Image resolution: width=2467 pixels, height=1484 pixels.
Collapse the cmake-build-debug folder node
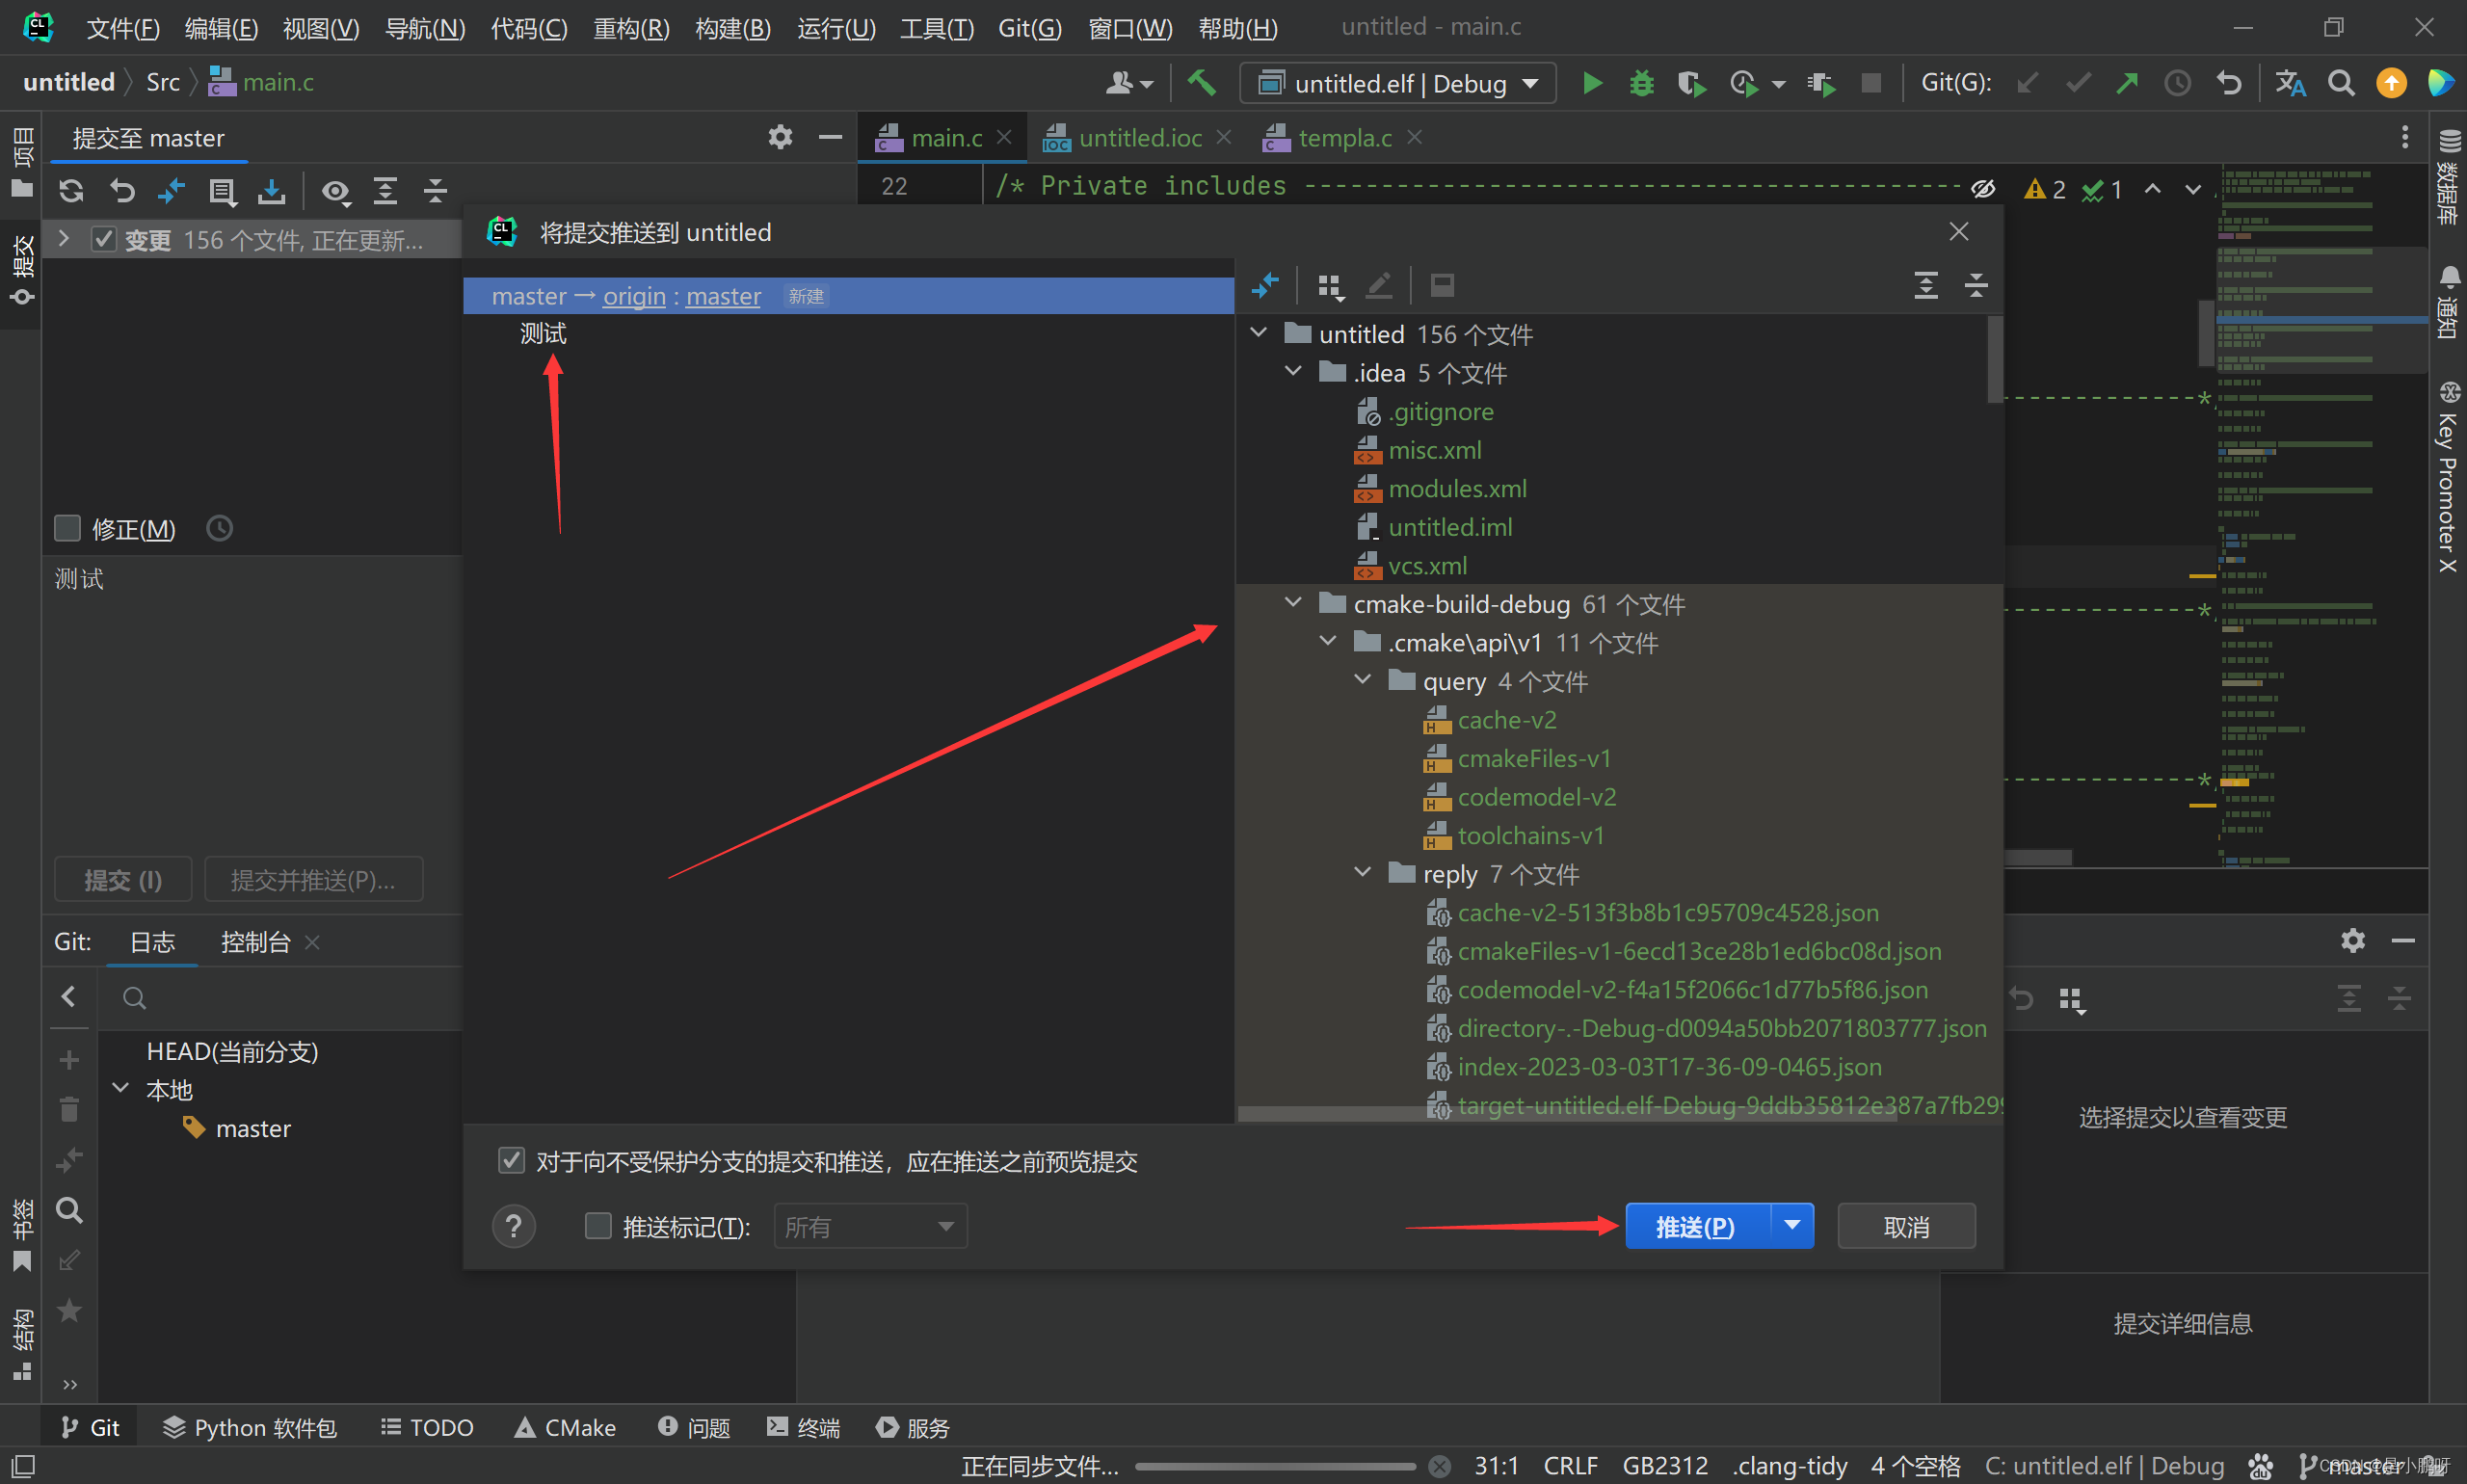1293,603
